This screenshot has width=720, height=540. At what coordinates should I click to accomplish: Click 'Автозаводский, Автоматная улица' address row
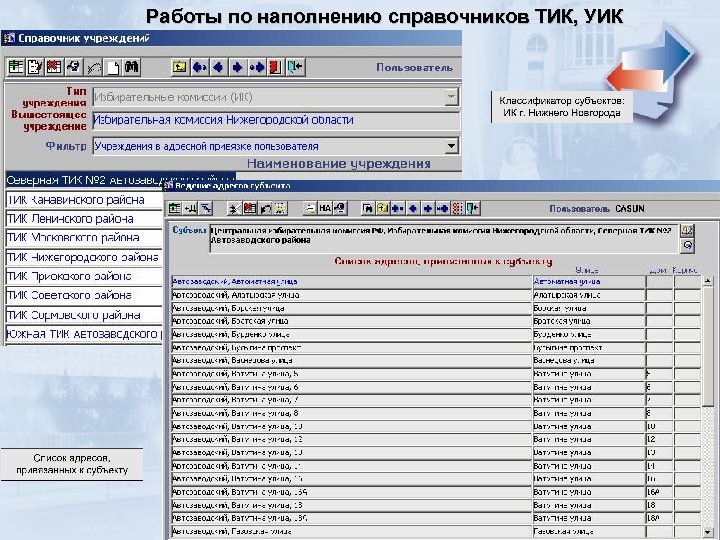tap(351, 281)
